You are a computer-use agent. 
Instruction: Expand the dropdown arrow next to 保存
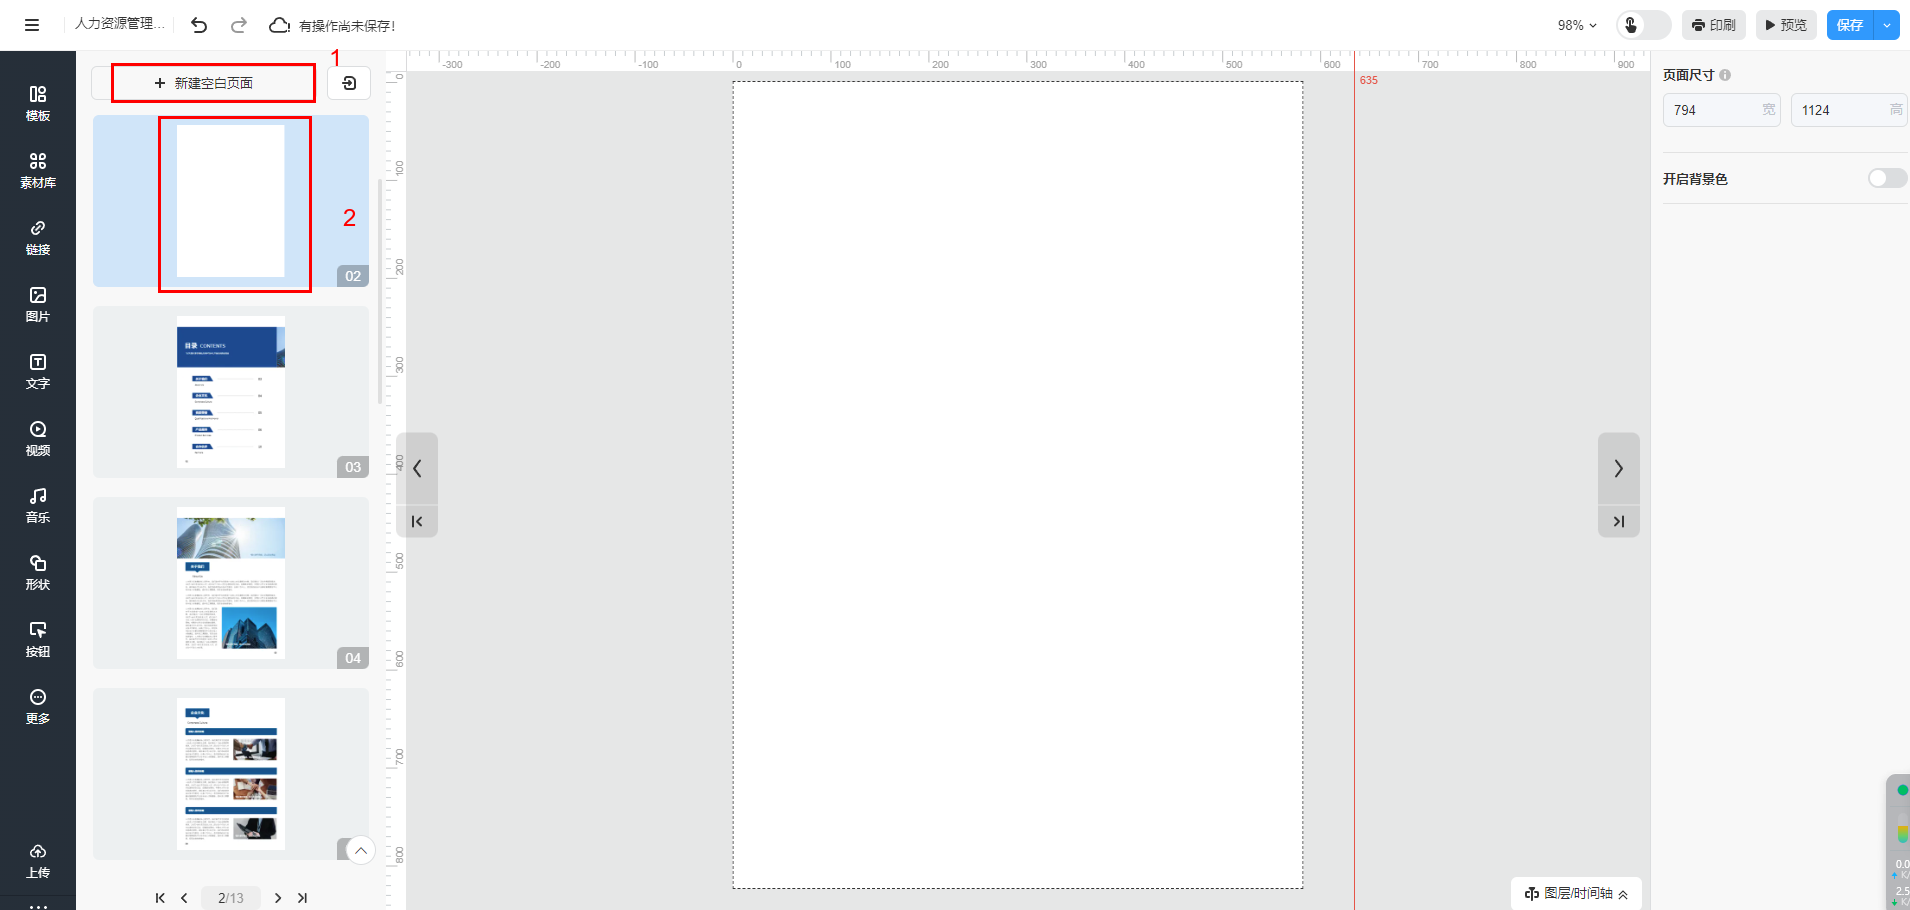click(x=1887, y=25)
